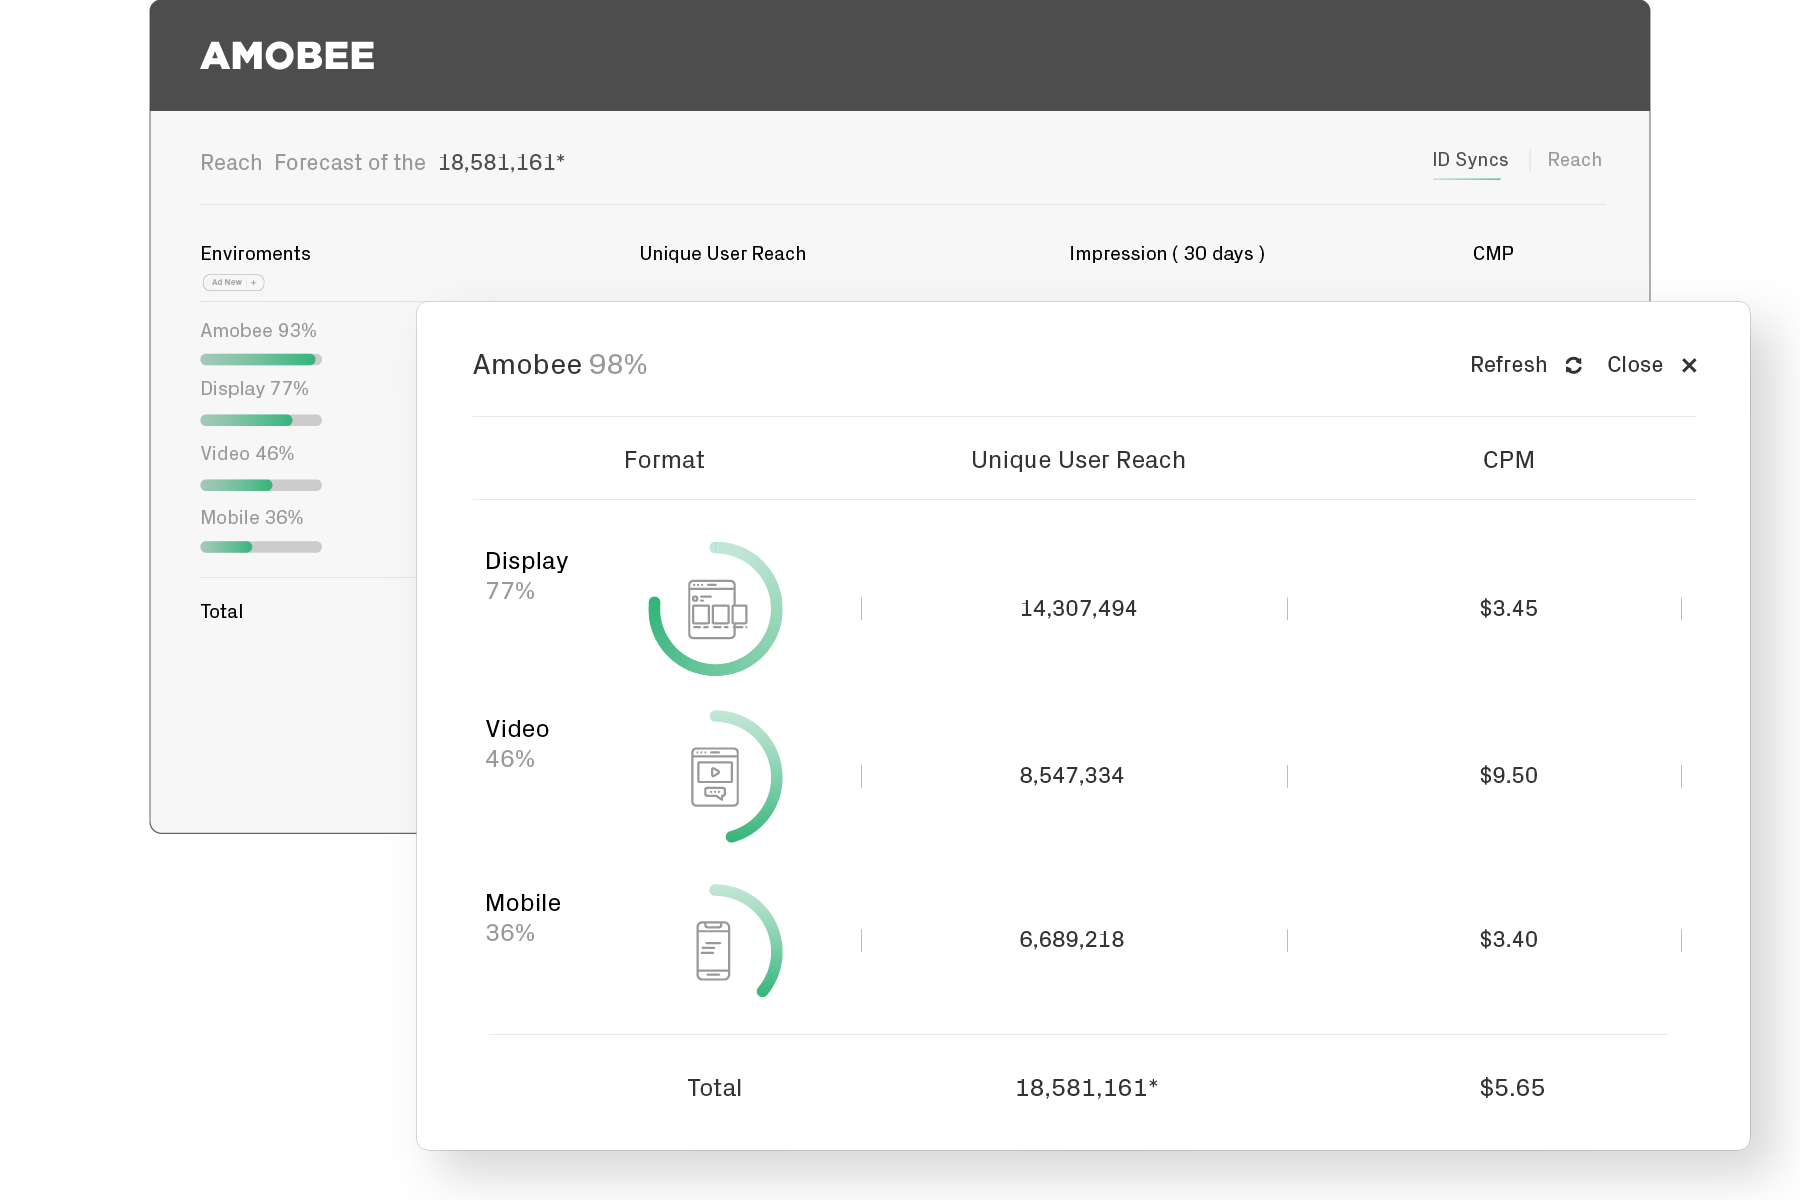Screen dimensions: 1800x1200
Task: Select the Display 77% progress bar
Action: tap(261, 420)
